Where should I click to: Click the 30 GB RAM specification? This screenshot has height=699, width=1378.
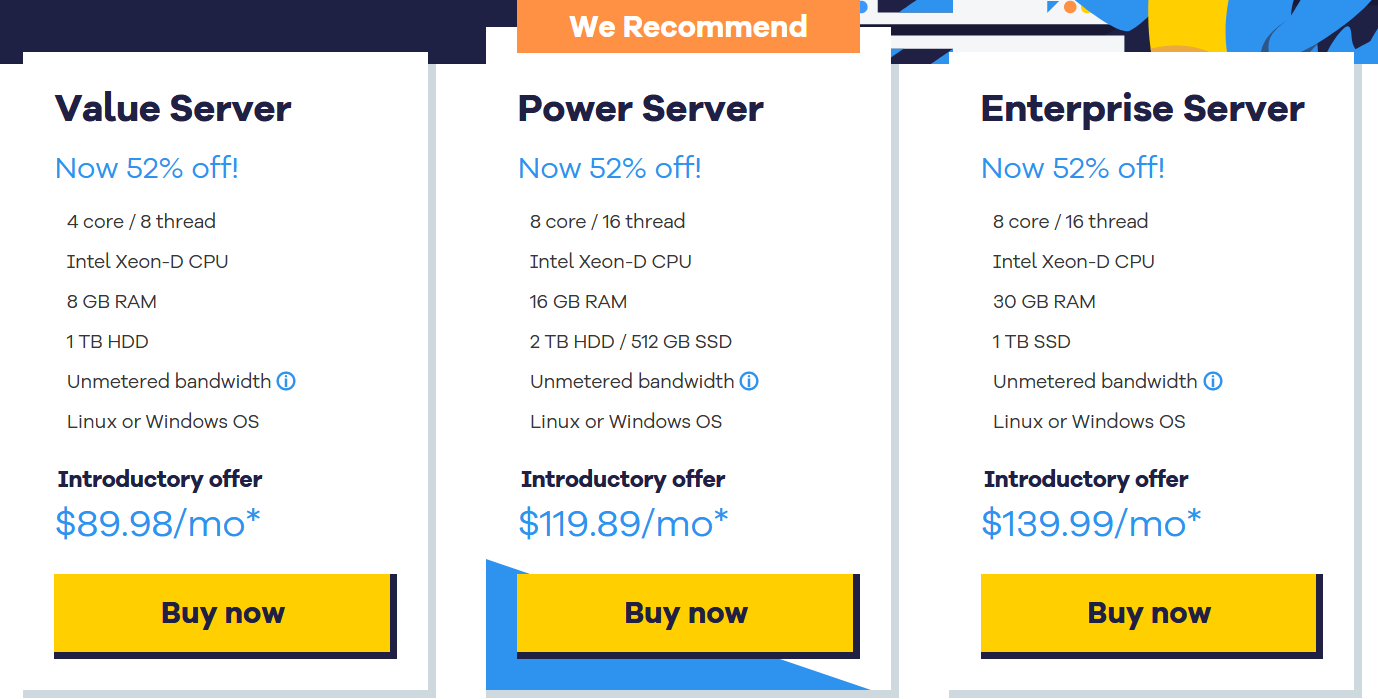point(1044,301)
